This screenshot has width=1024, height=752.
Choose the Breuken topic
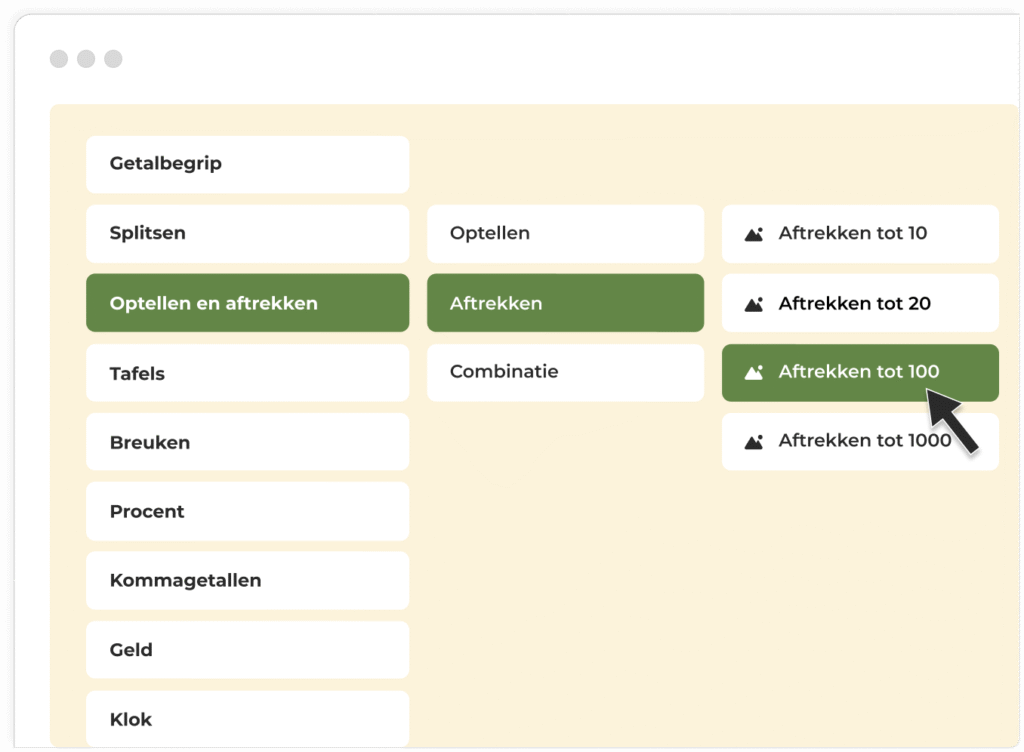point(247,441)
